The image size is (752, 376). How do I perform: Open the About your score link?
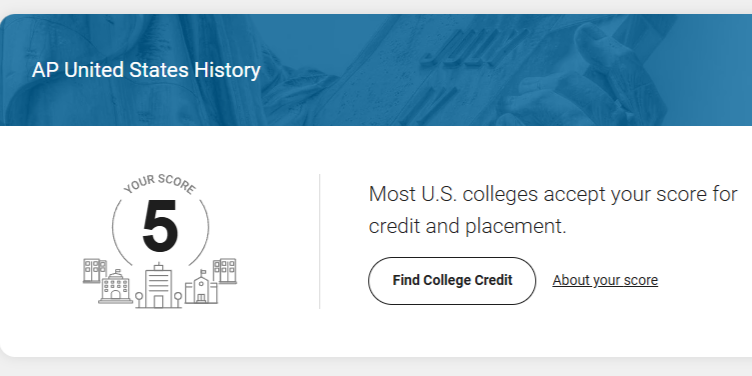pyautogui.click(x=605, y=280)
